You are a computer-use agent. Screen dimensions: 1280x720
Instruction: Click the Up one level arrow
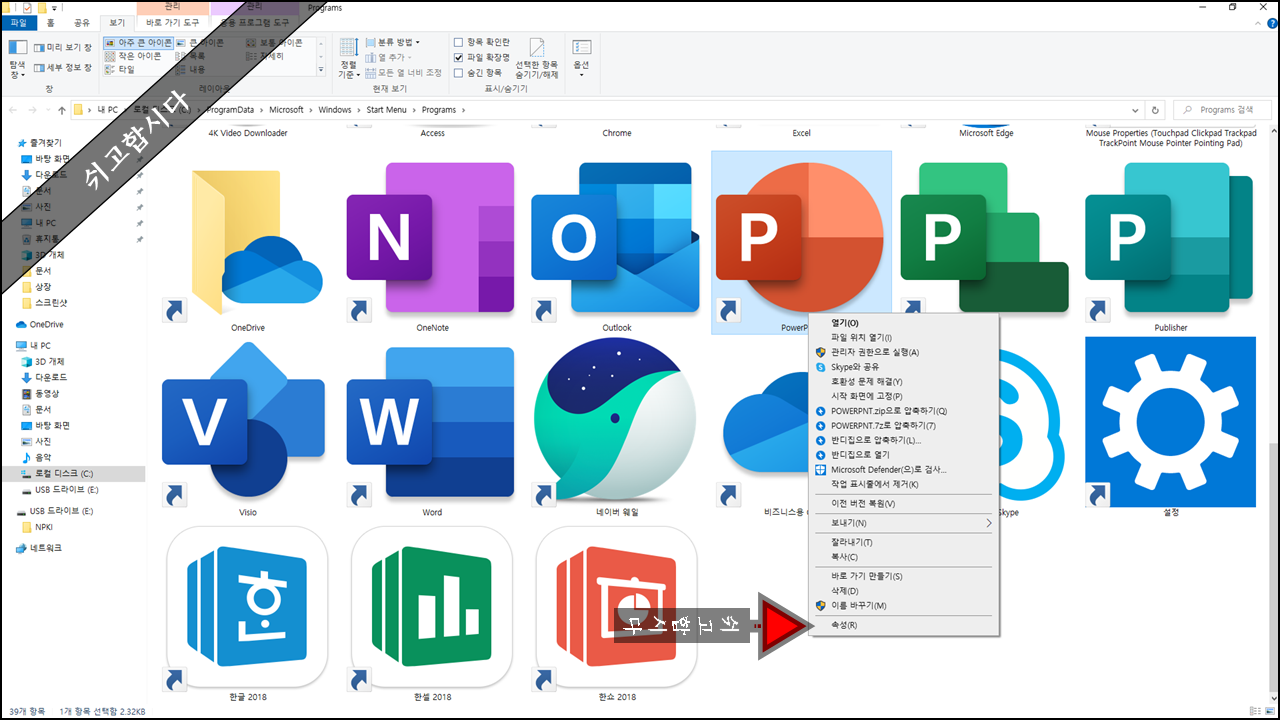(62, 110)
